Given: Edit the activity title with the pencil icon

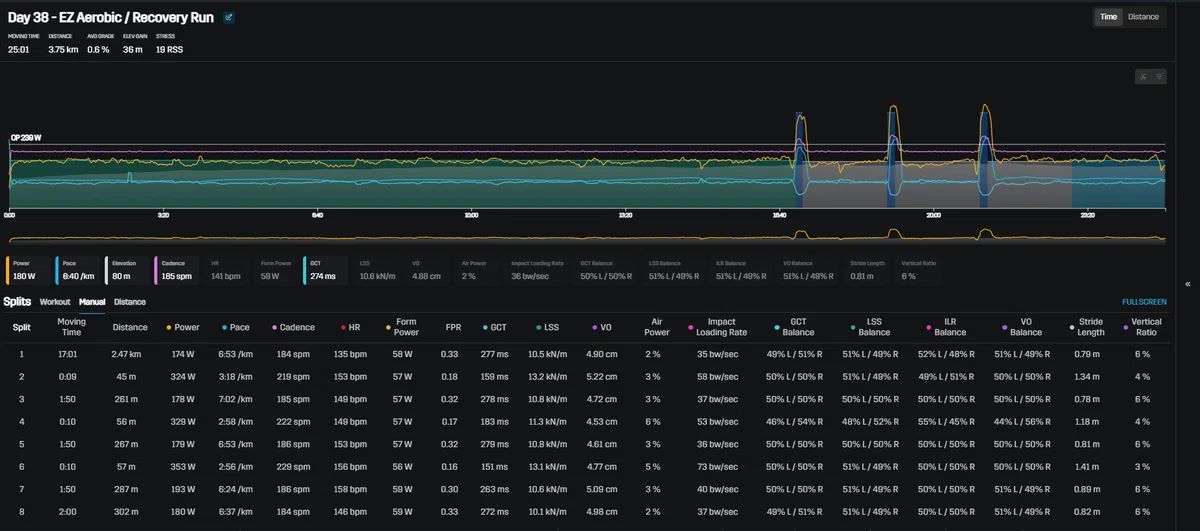Looking at the screenshot, I should pos(229,17).
